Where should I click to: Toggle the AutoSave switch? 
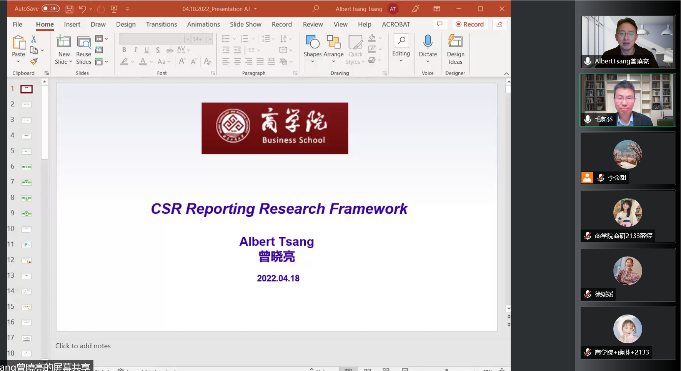(x=50, y=9)
